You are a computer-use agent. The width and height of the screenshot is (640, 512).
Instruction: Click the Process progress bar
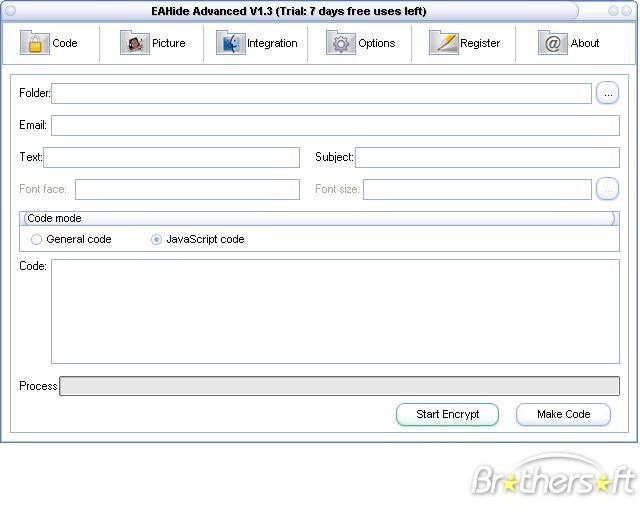[x=339, y=386]
